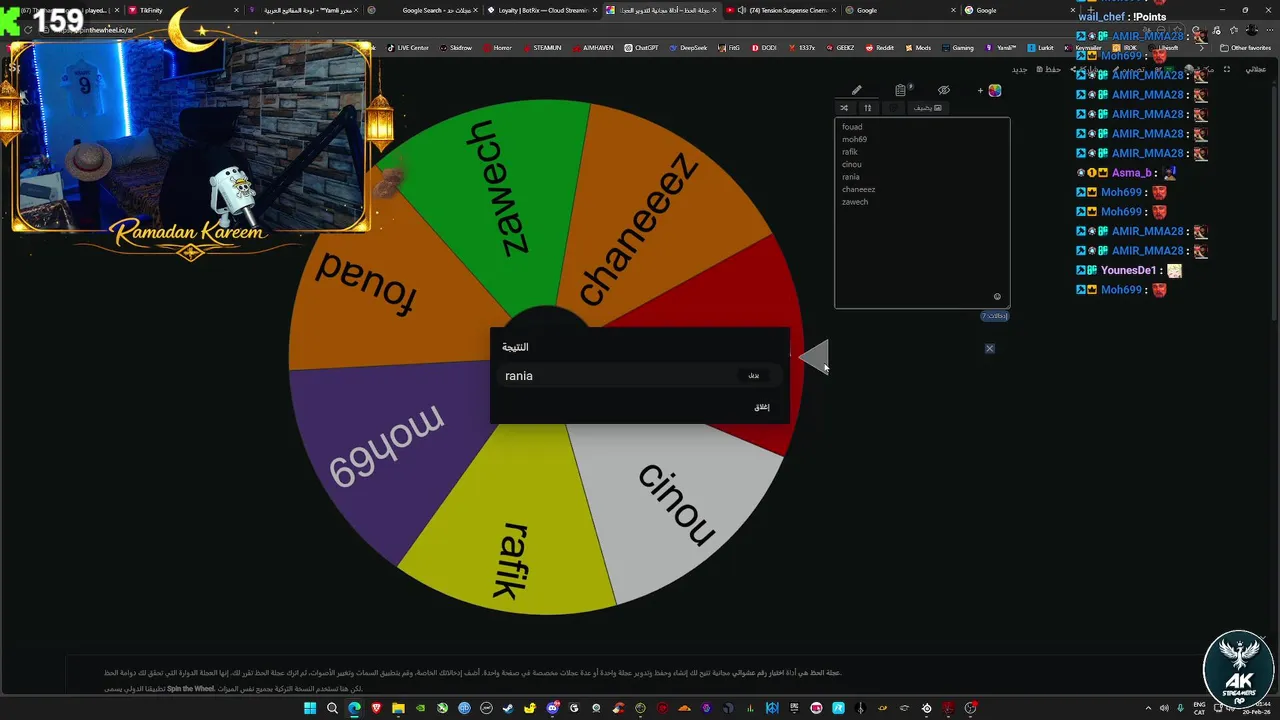Open the Other favorites folder
Screen dimensions: 1280x720
click(x=1245, y=47)
